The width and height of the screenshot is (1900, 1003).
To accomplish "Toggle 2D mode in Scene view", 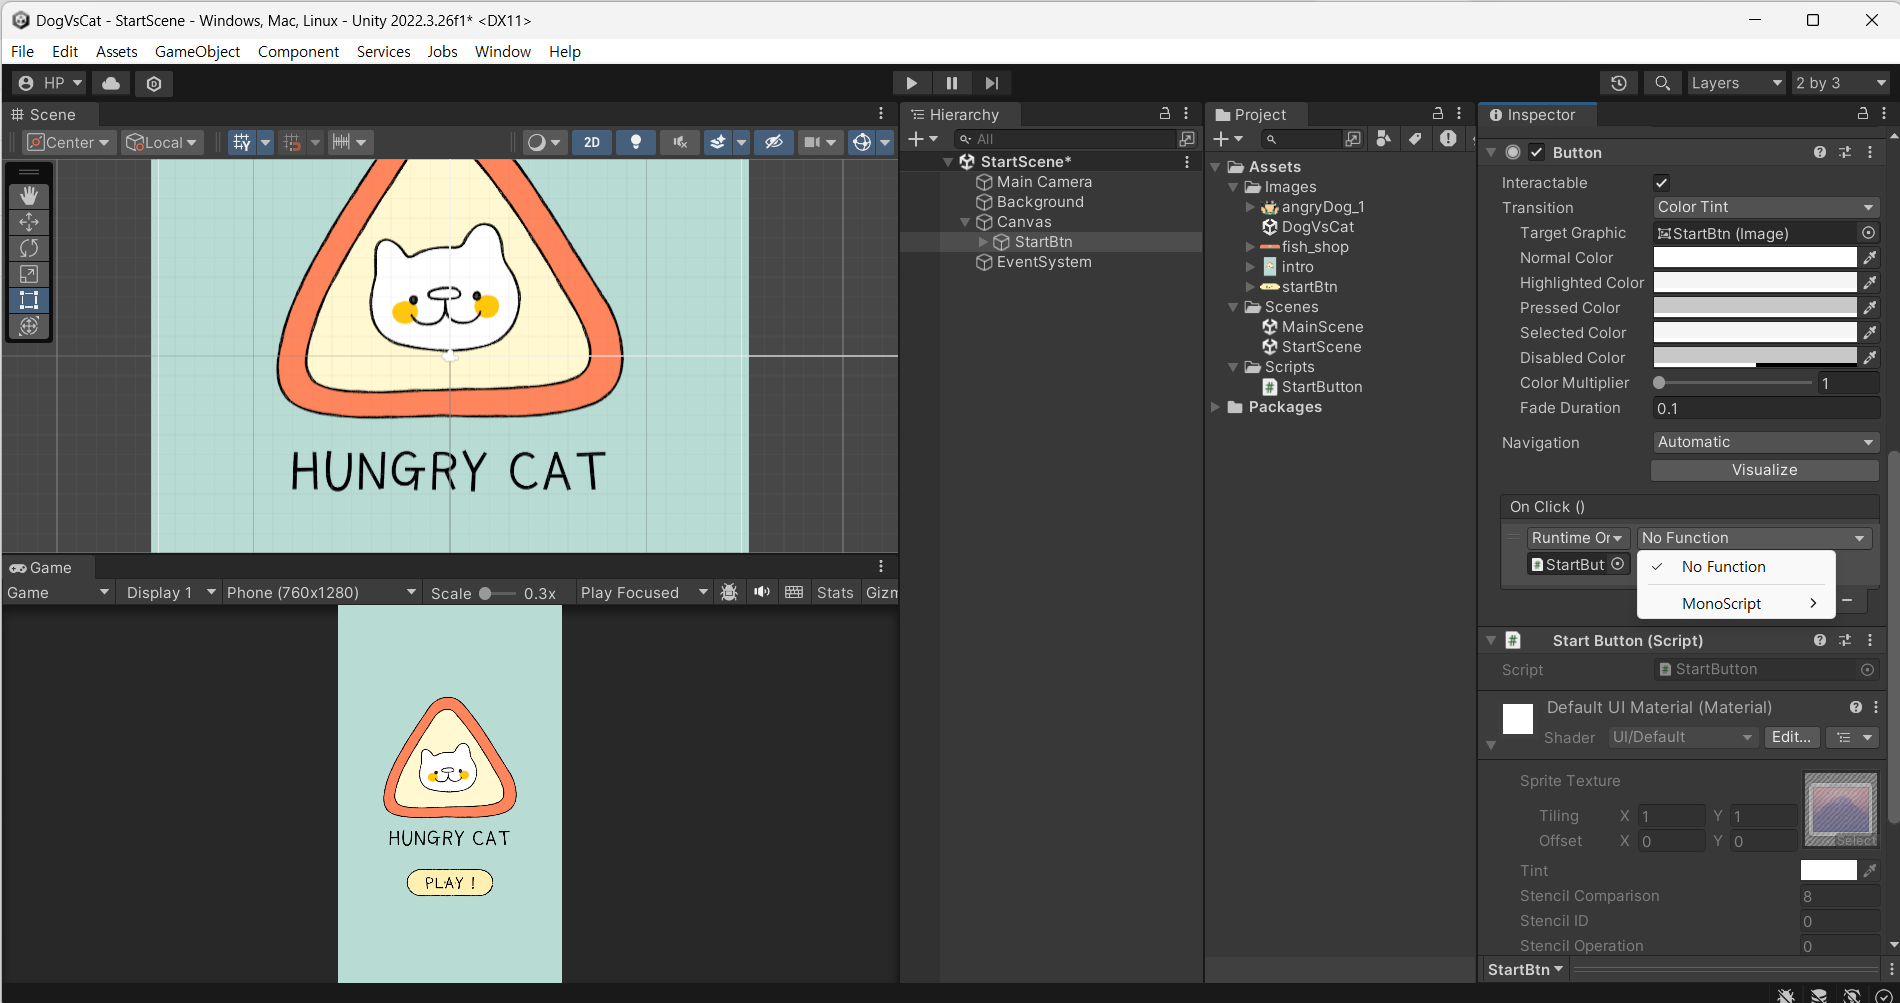I will point(592,142).
